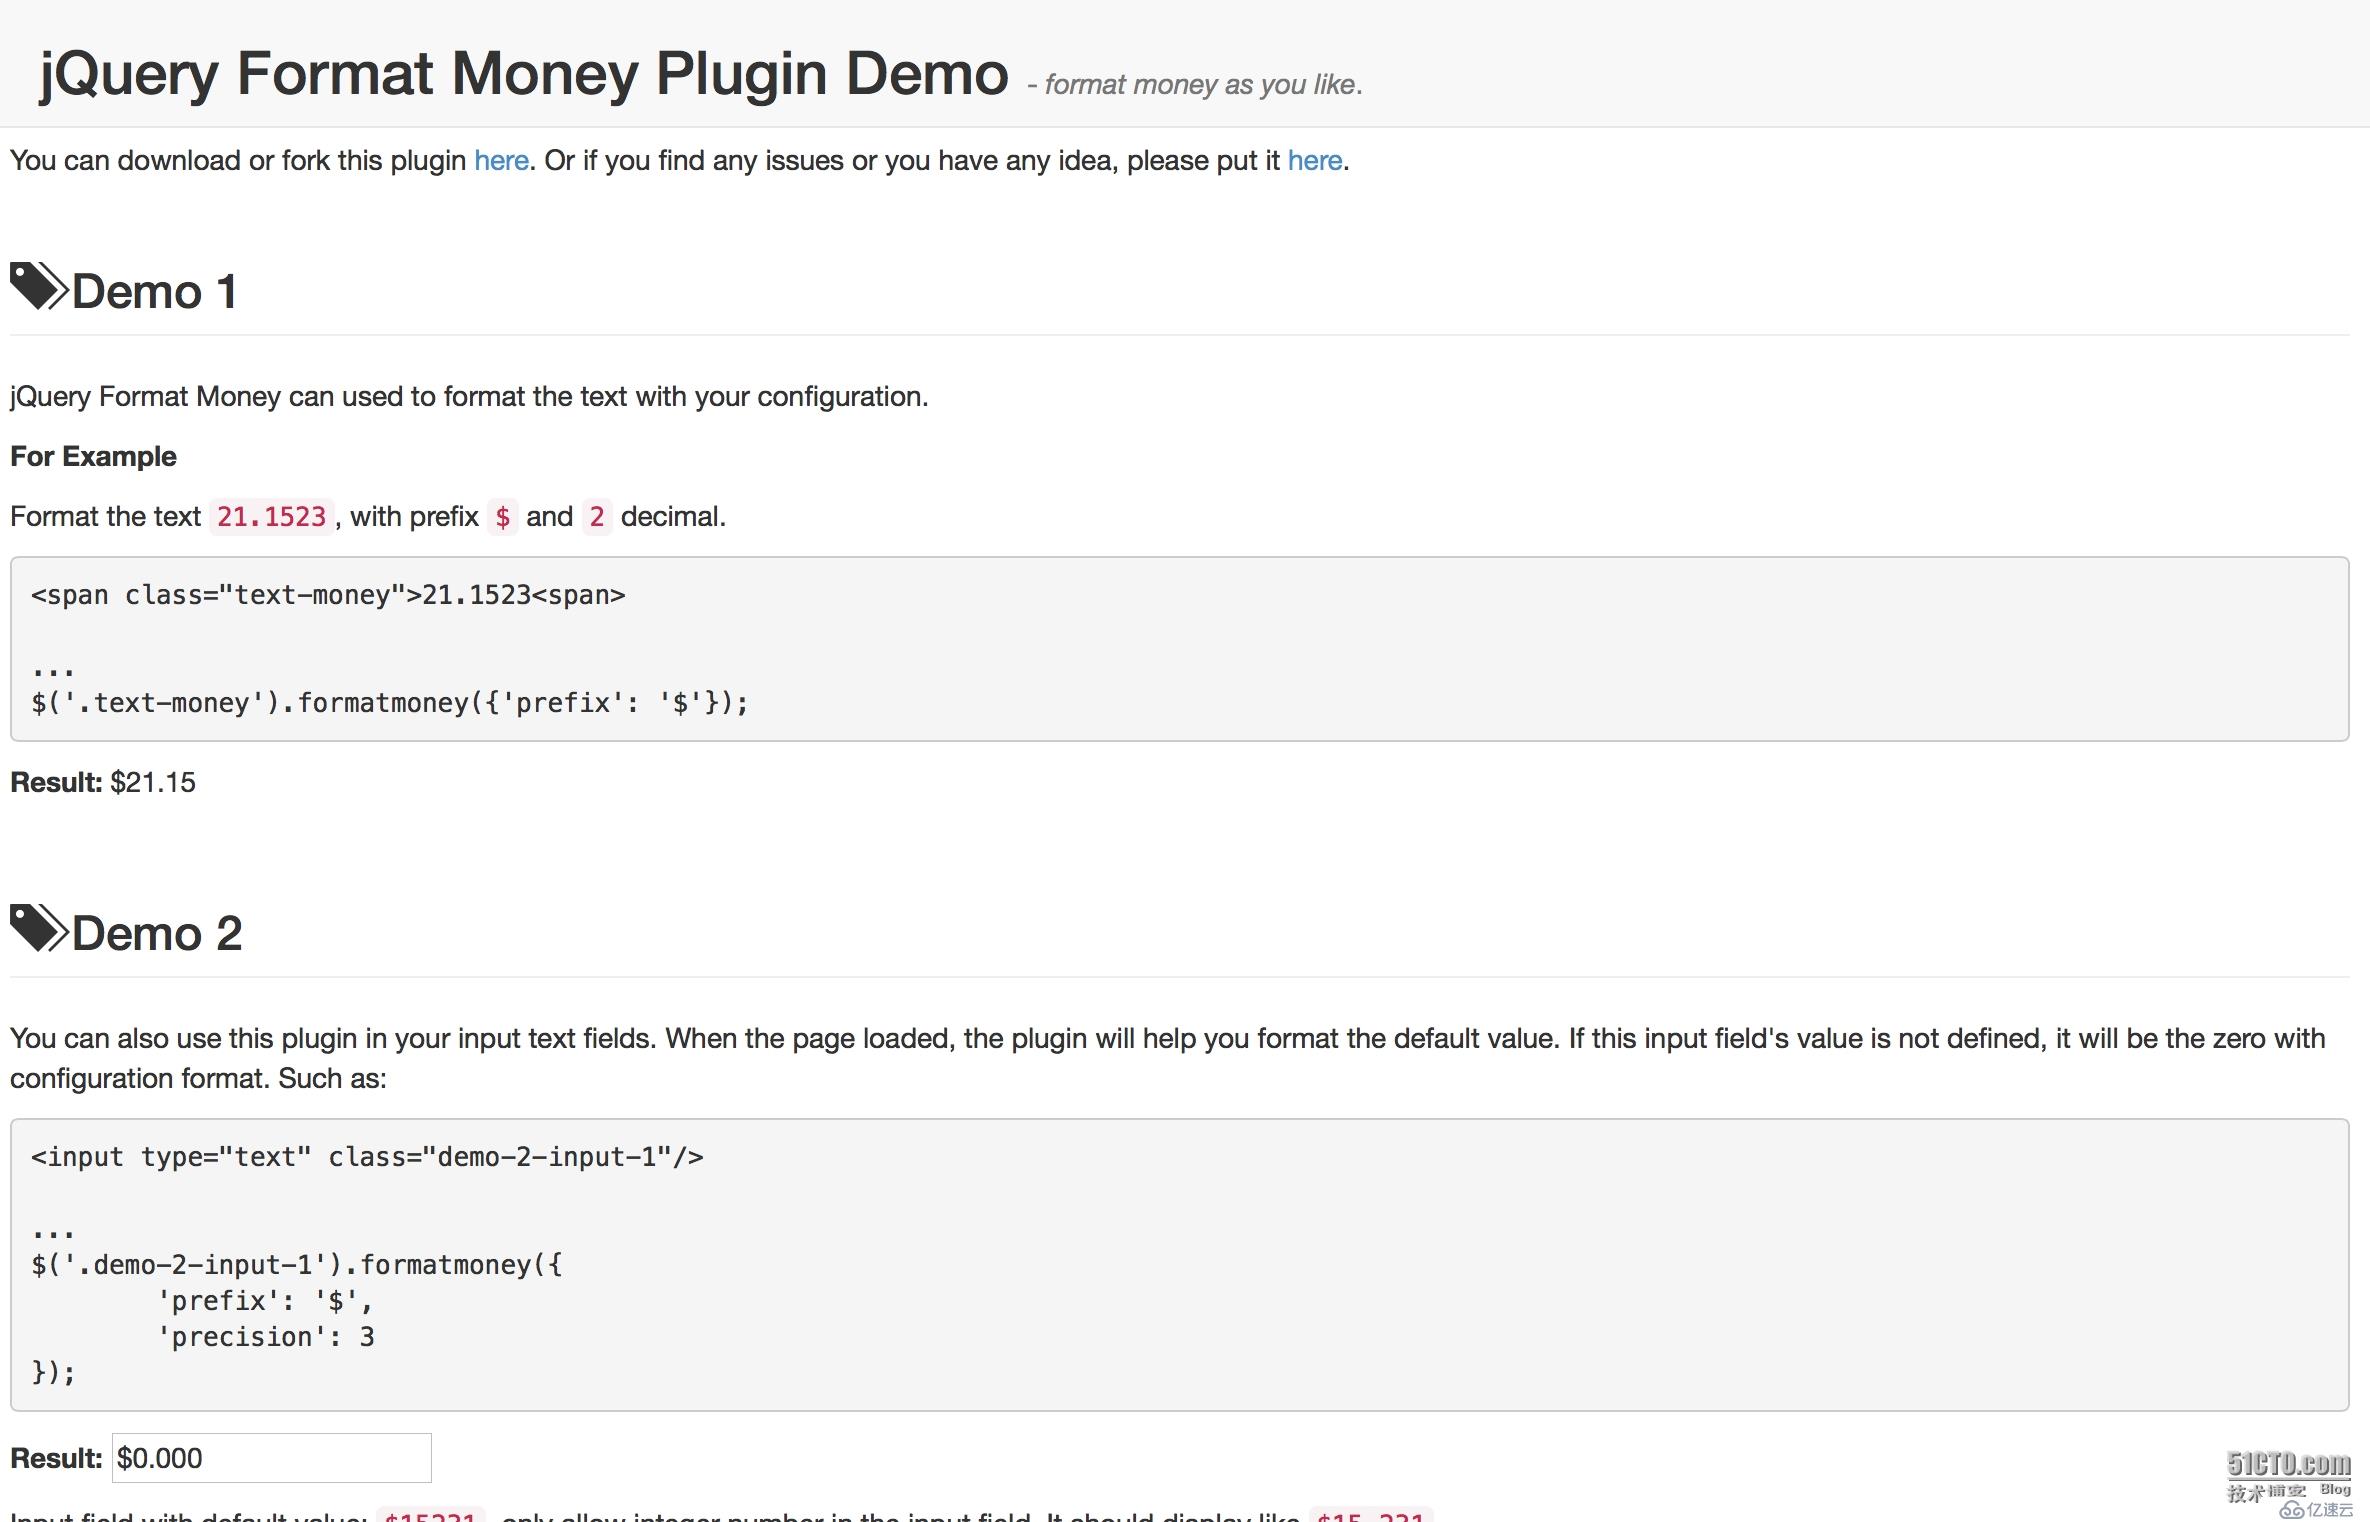The width and height of the screenshot is (2370, 1522).
Task: Click the 'jQuery Format Money Plugin Demo' title
Action: pos(524,74)
